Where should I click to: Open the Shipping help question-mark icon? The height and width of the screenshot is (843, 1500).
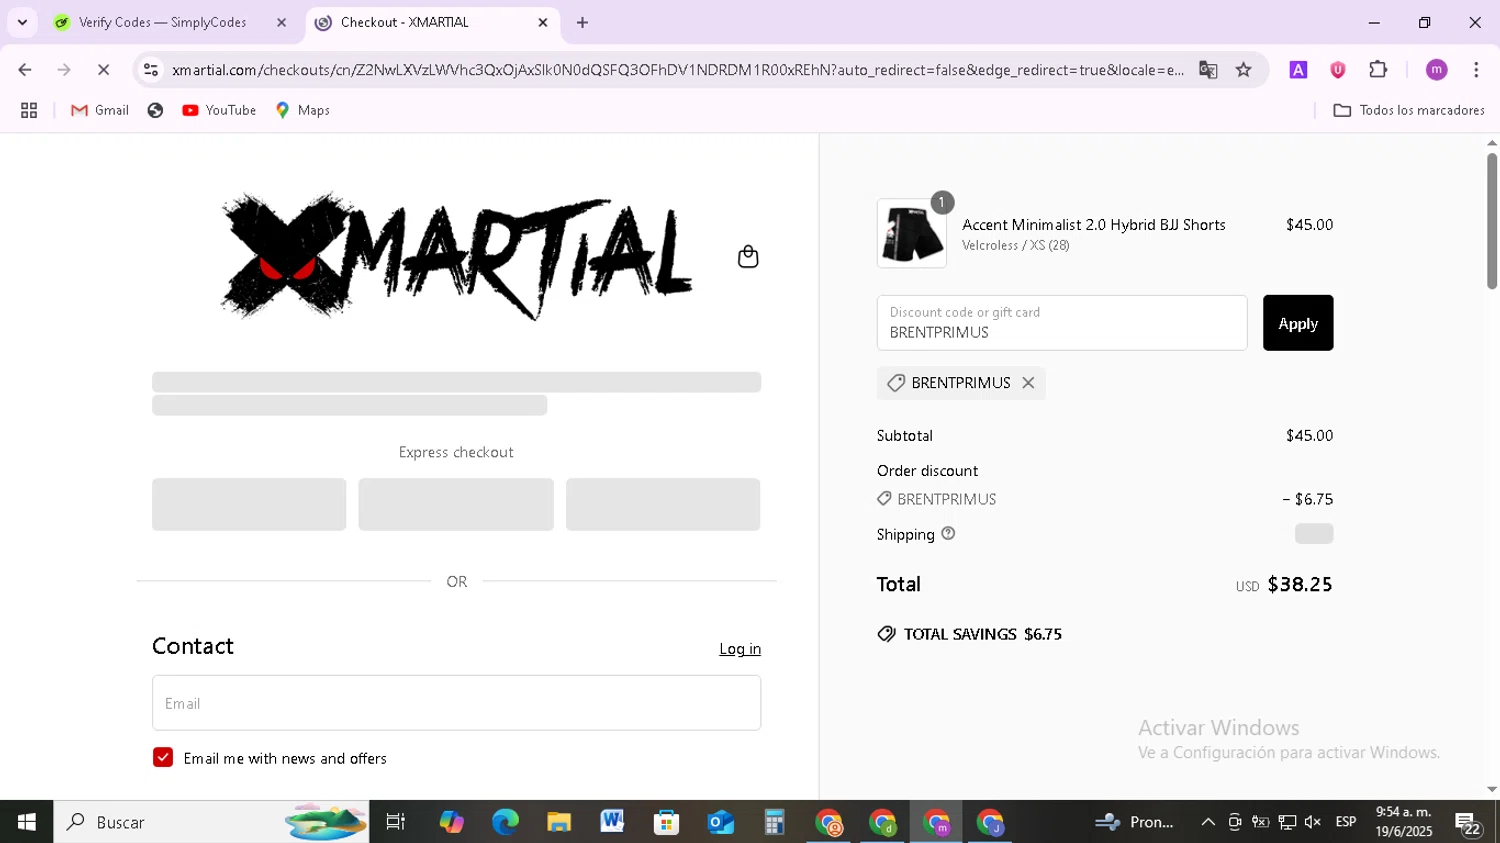pyautogui.click(x=948, y=534)
